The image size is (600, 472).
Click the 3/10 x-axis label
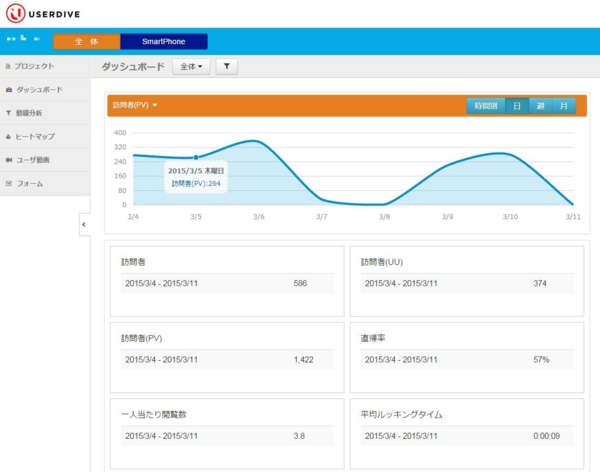pos(510,217)
